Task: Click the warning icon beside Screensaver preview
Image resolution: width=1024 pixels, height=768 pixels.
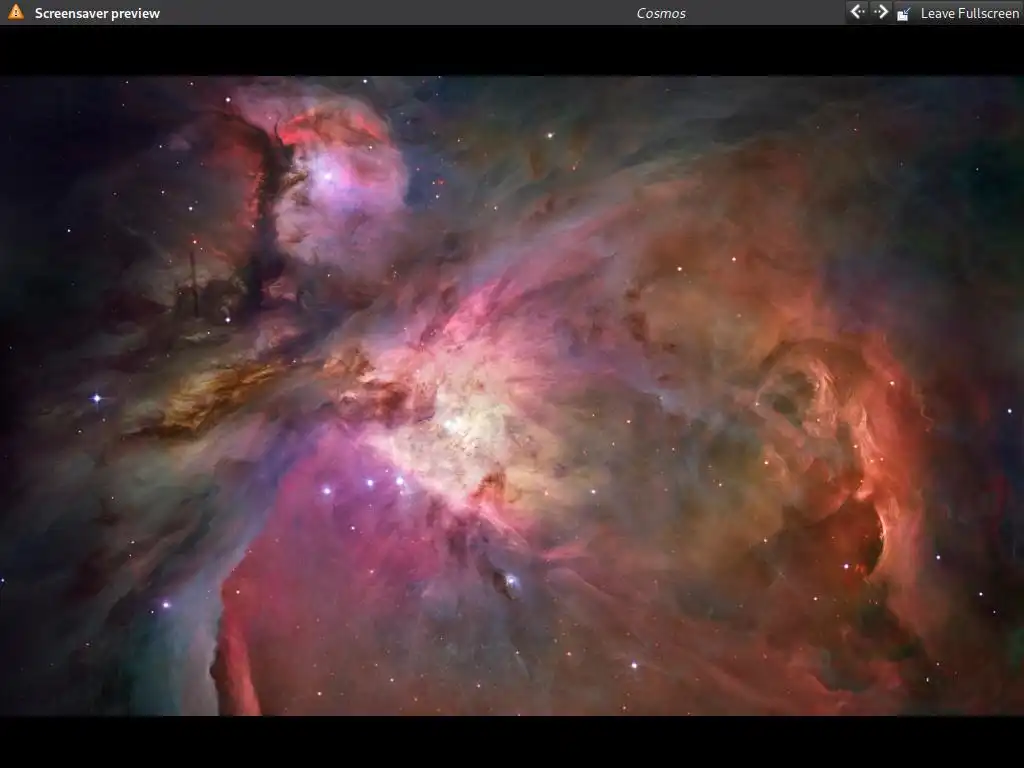Action: 16,12
